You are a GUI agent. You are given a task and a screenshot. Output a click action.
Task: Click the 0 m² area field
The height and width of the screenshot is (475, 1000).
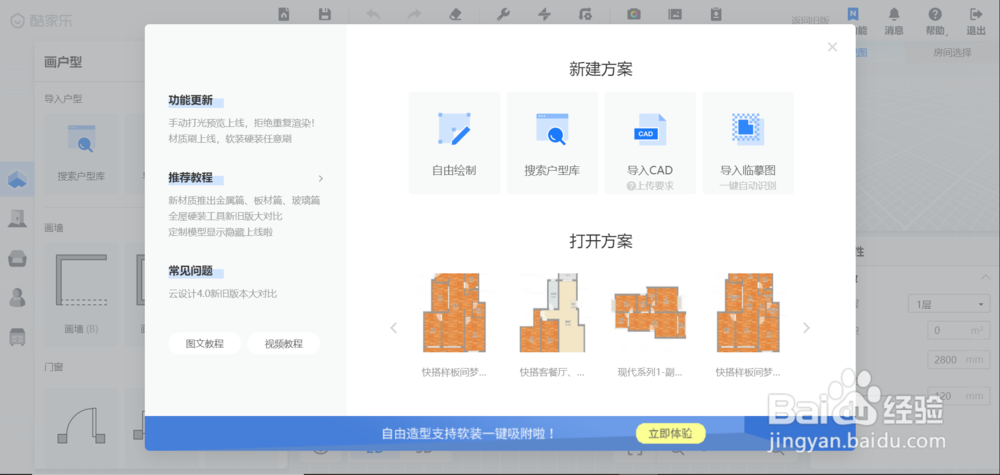coord(958,330)
